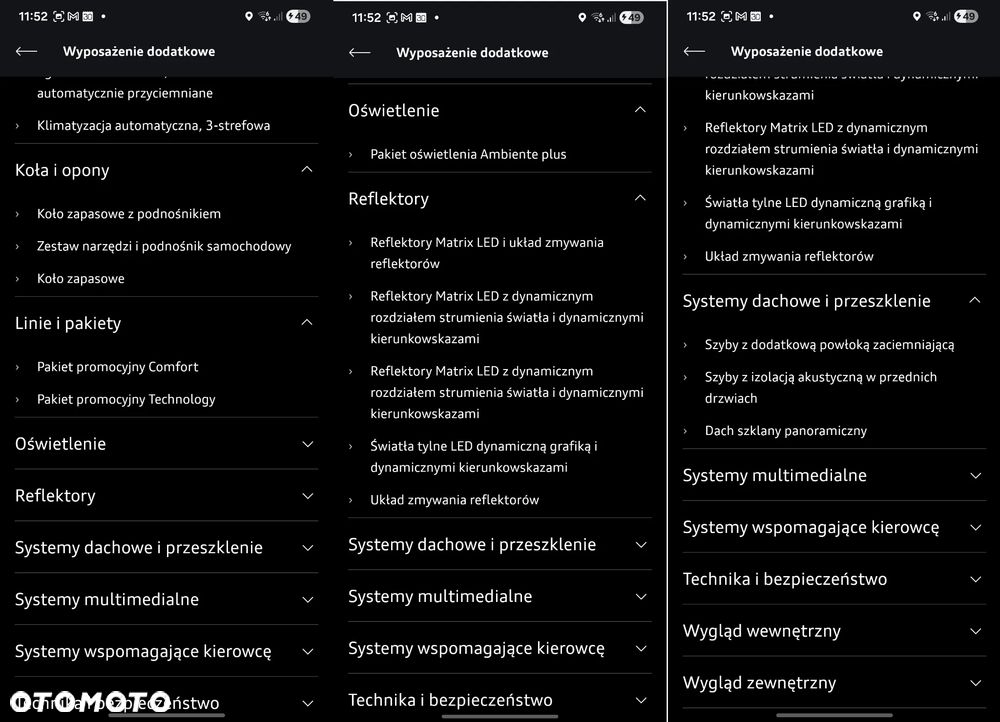The height and width of the screenshot is (722, 1000).
Task: Select 'Klimatyzacja automatyczna, 3-strefowa' item
Action: (x=153, y=126)
